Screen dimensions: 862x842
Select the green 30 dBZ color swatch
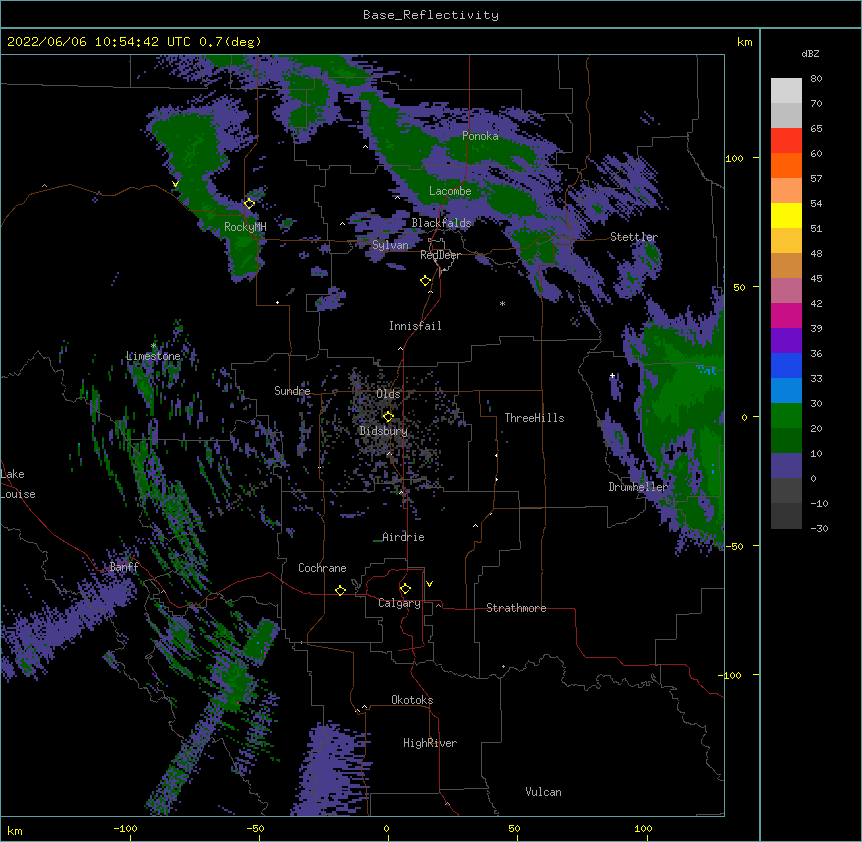[x=786, y=416]
